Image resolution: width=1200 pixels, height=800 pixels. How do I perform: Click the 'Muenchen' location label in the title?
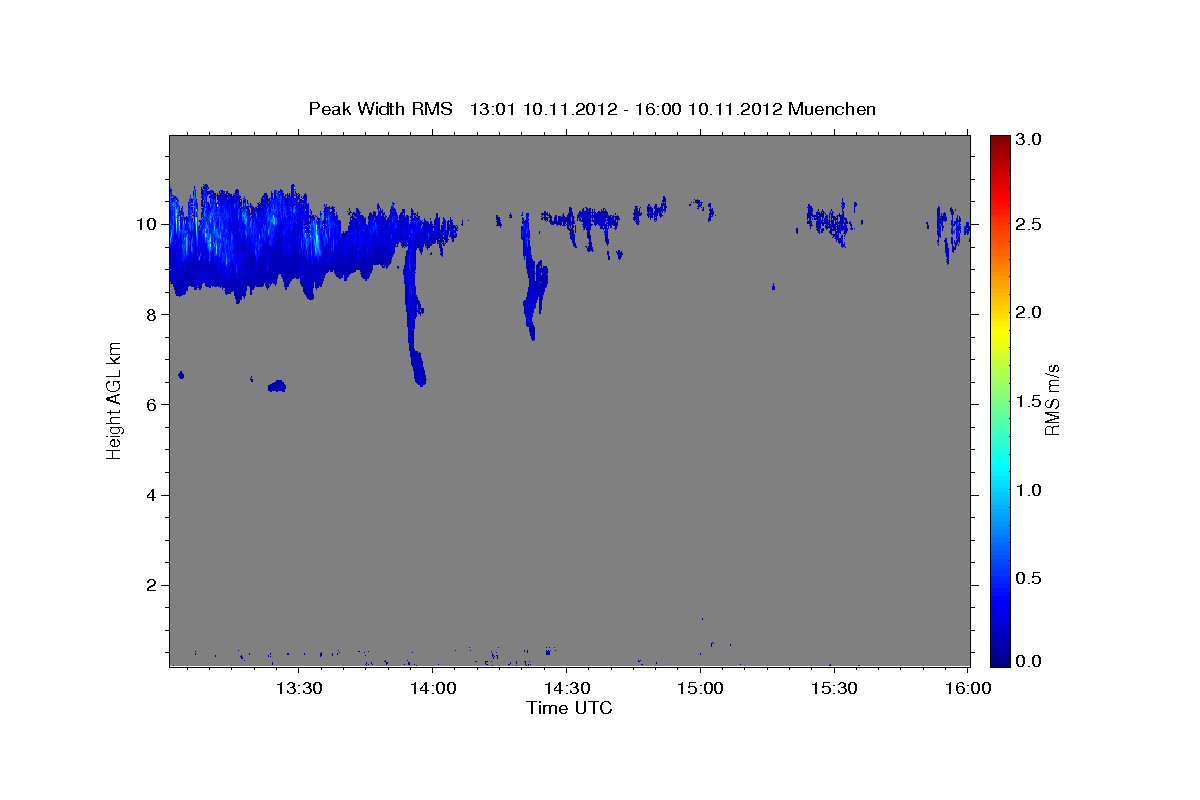[832, 109]
